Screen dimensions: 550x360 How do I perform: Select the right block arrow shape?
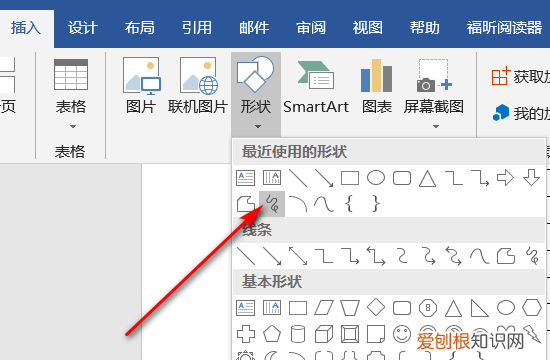click(x=505, y=178)
